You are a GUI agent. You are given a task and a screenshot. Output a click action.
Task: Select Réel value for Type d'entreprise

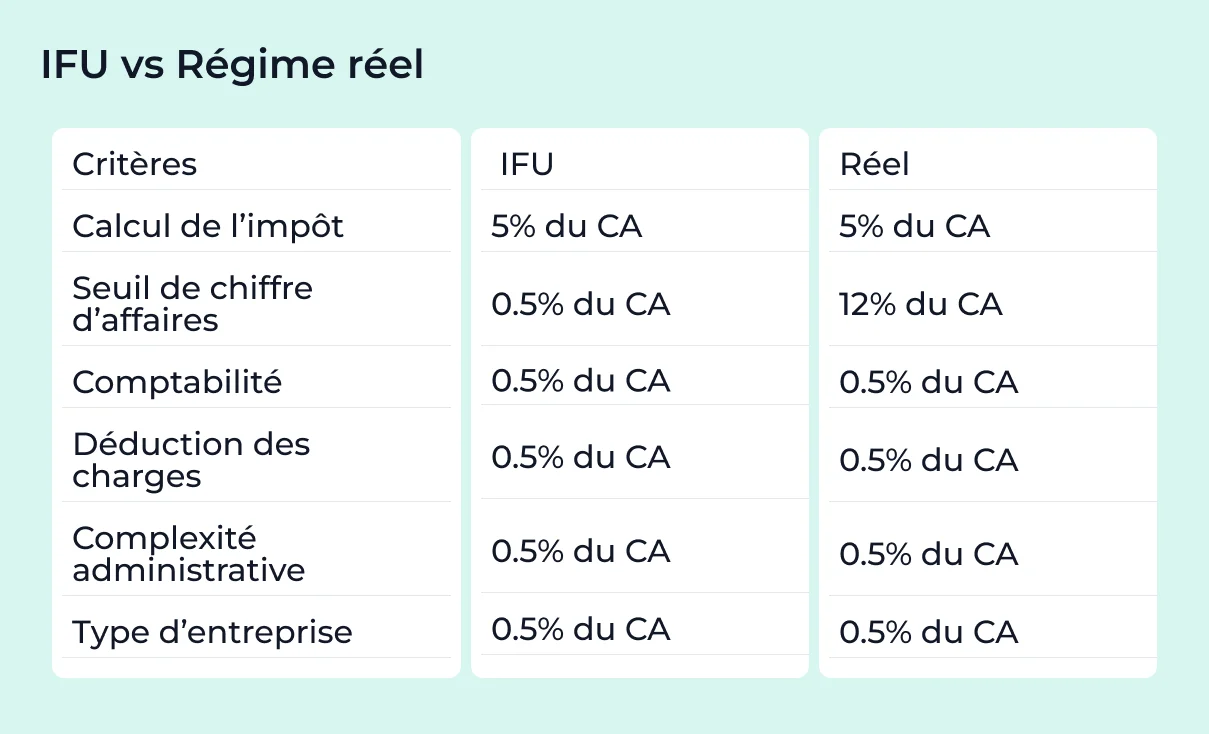tap(928, 632)
